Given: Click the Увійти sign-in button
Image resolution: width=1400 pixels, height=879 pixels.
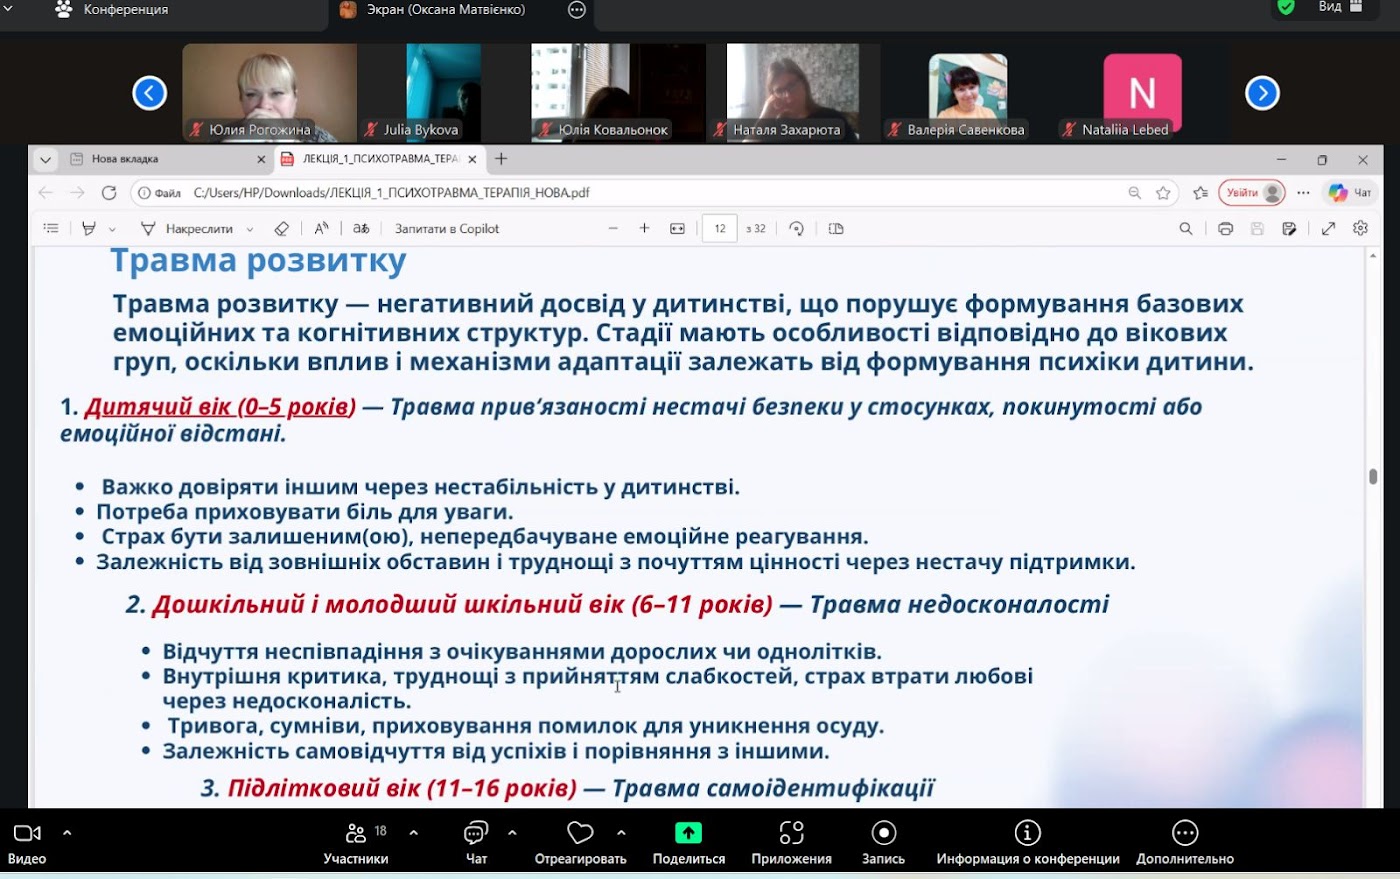Looking at the screenshot, I should tap(1250, 193).
